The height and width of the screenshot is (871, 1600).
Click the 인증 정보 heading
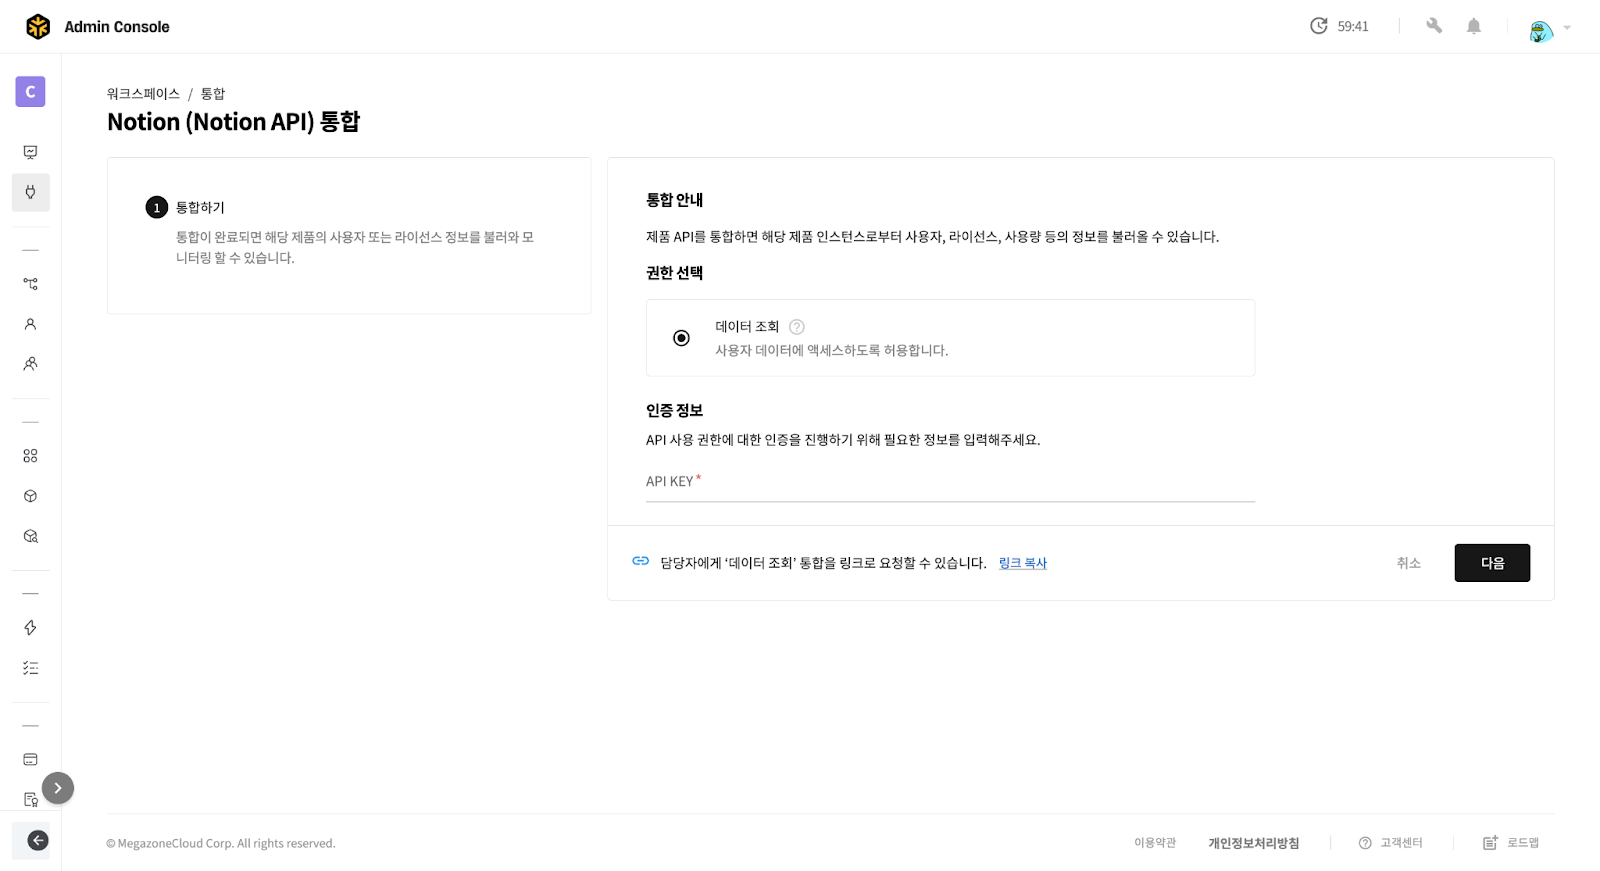tap(674, 411)
